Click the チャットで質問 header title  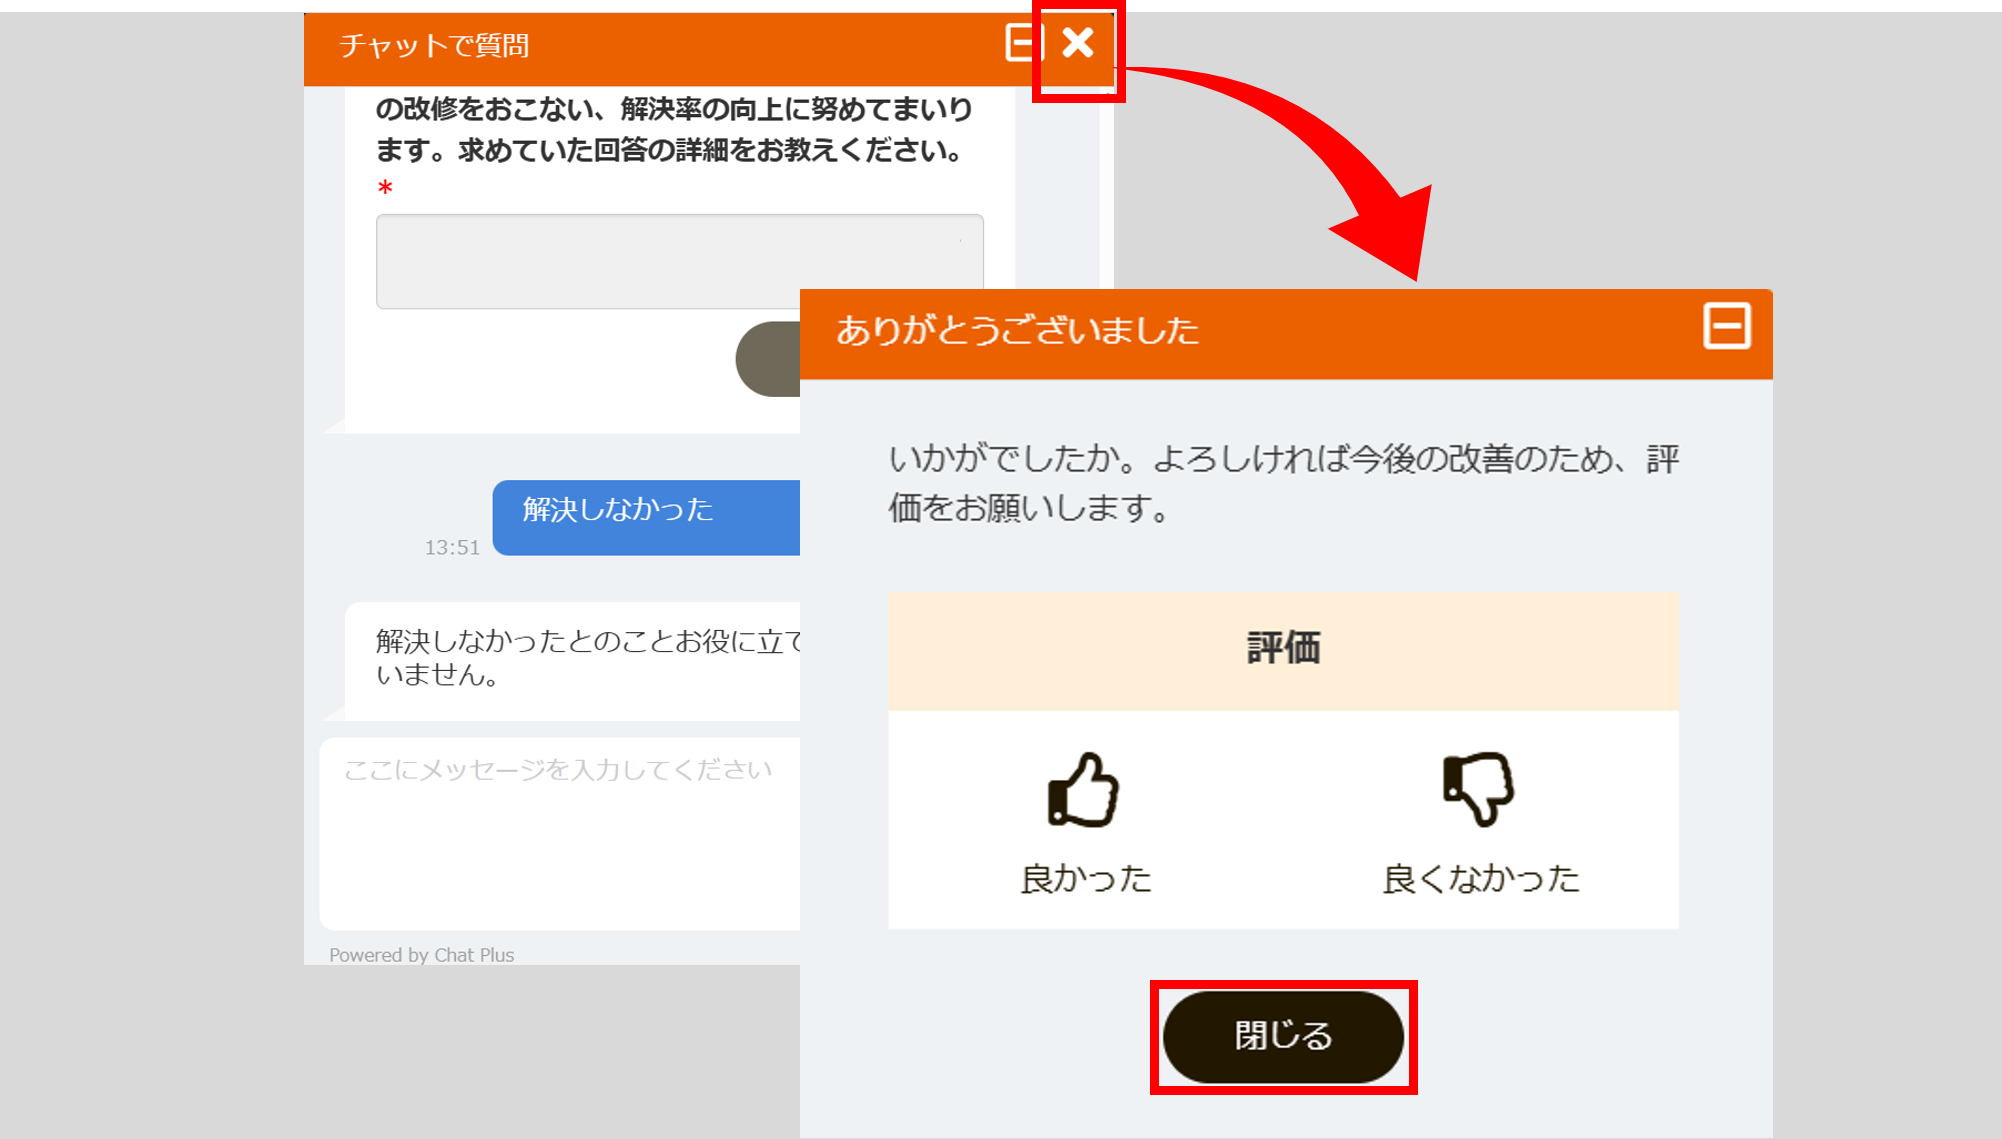(x=434, y=46)
